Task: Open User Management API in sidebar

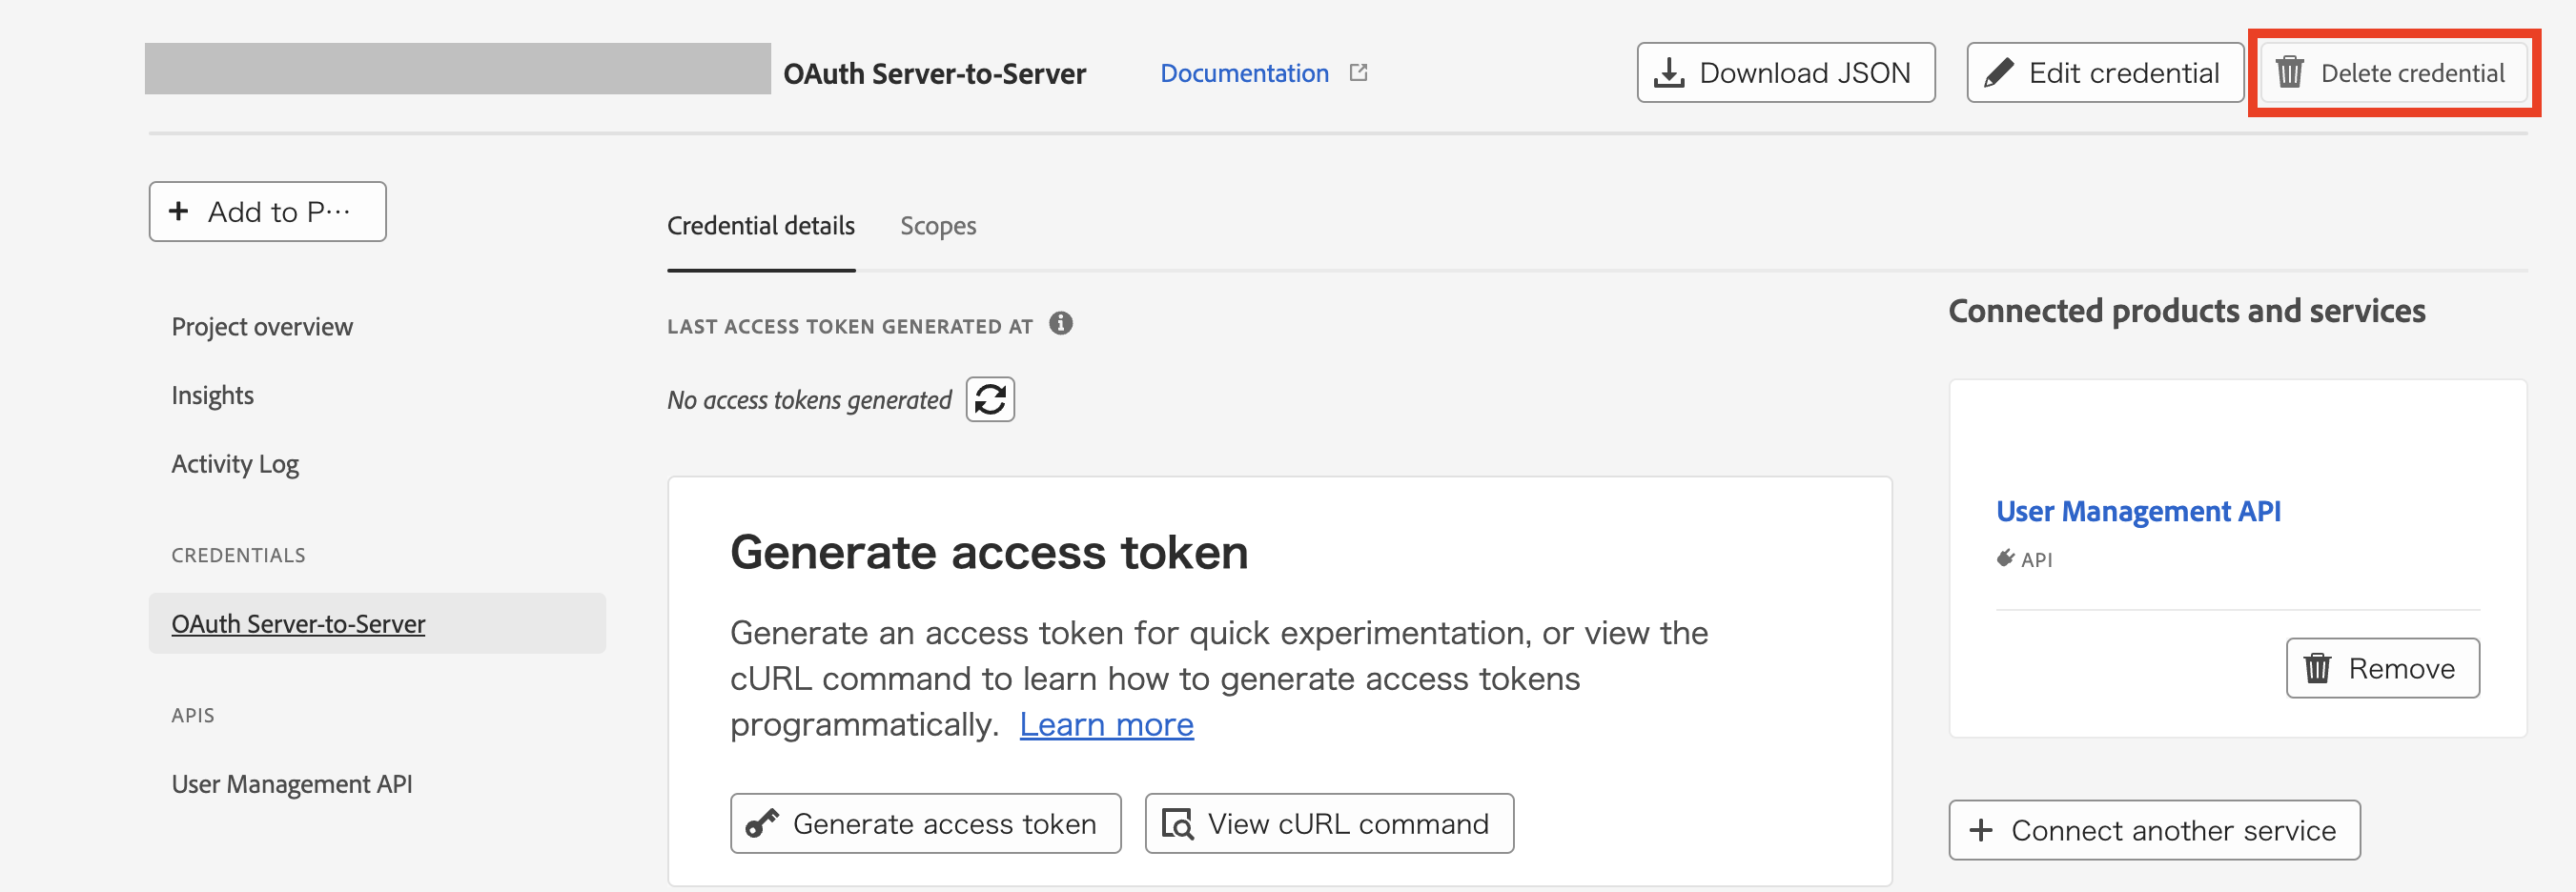Action: point(291,784)
